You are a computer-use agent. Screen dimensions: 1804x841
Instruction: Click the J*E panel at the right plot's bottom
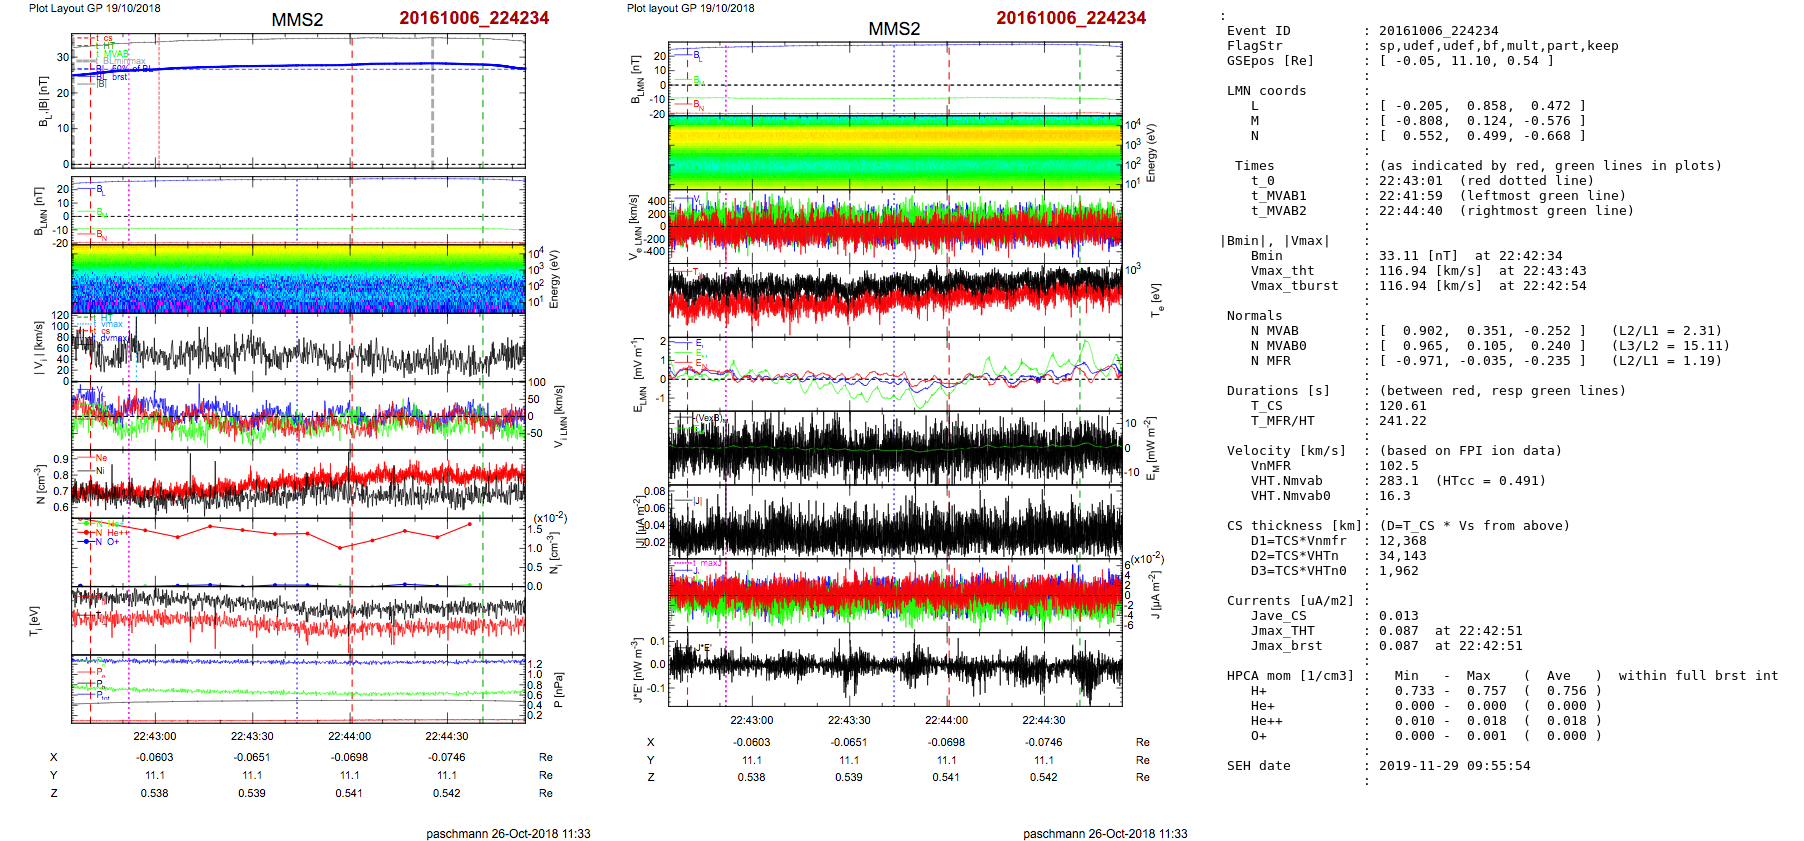coord(894,668)
